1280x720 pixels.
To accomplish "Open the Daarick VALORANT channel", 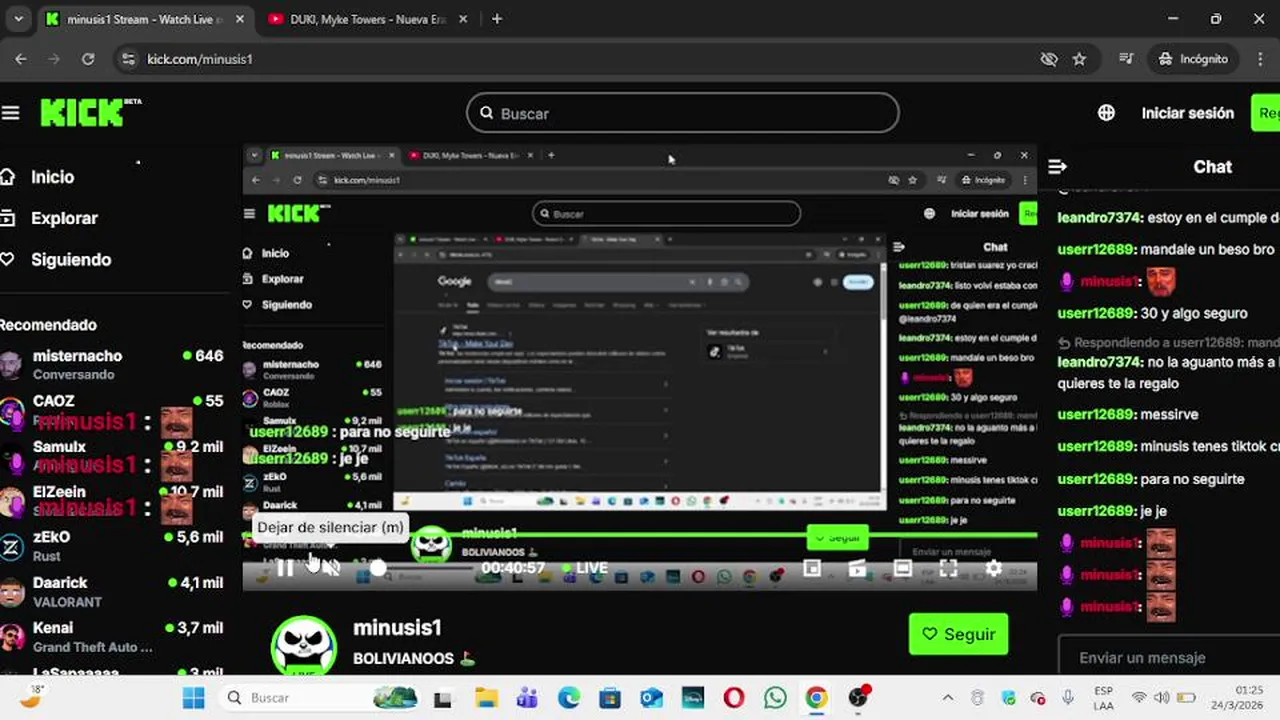I will point(112,591).
